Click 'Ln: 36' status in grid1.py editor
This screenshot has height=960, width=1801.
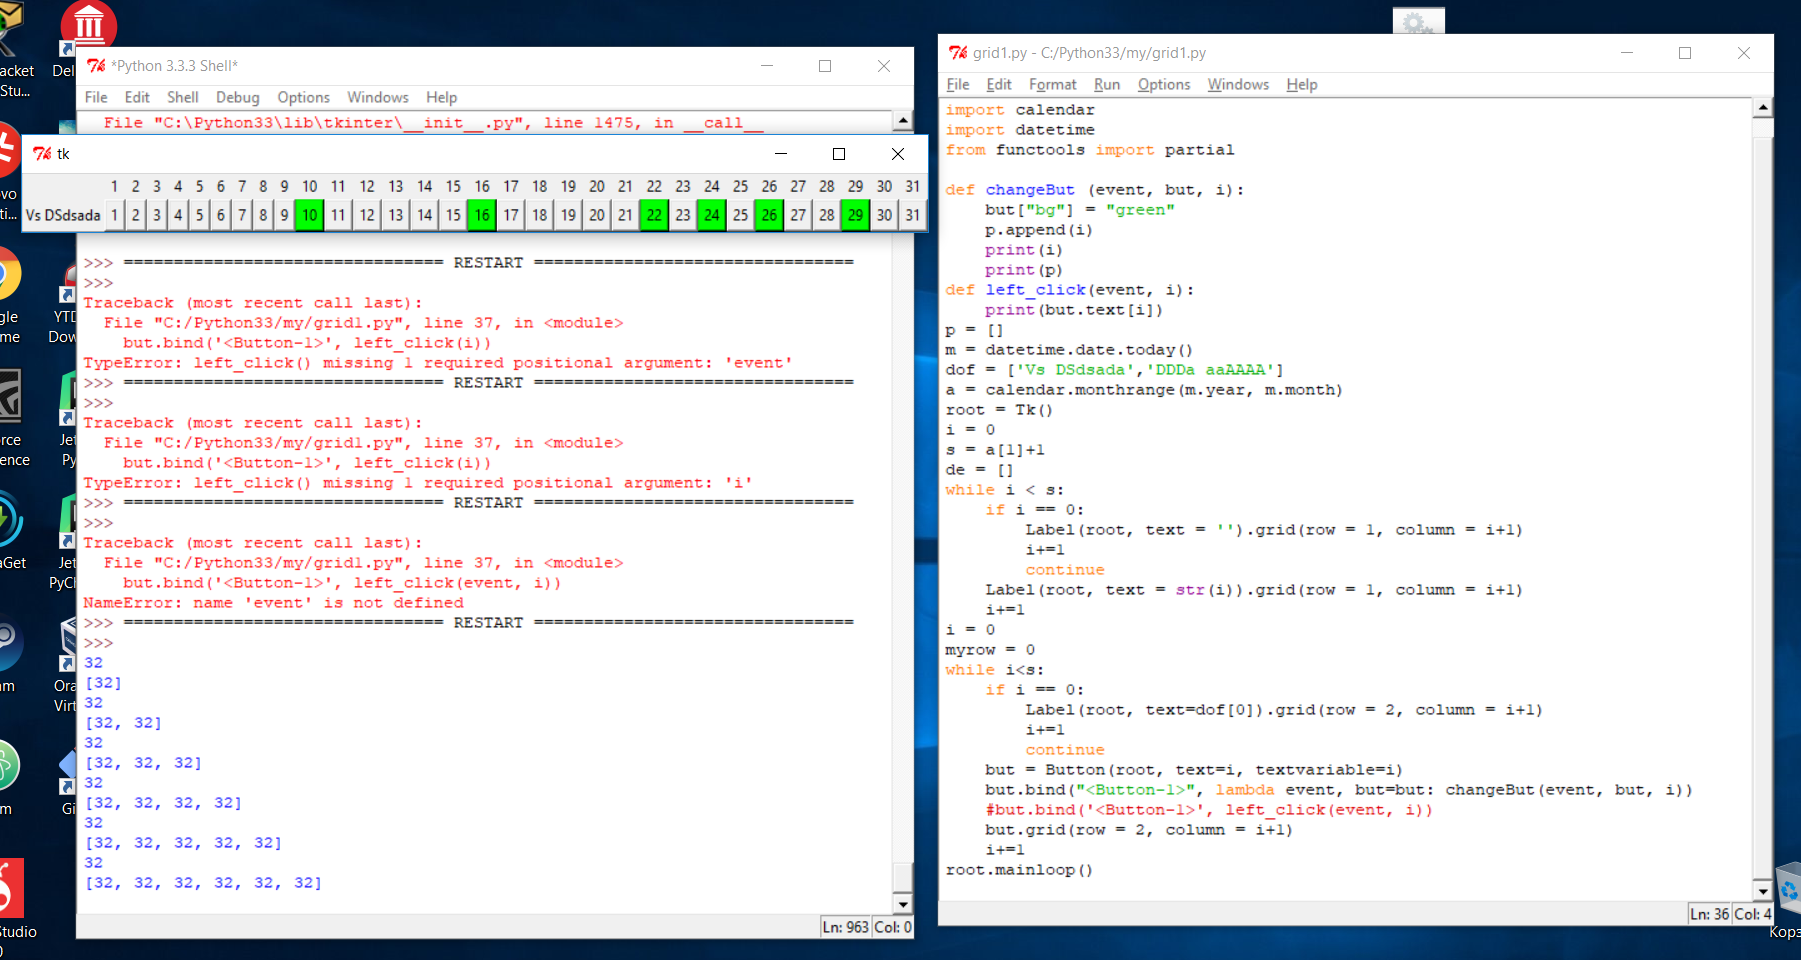pyautogui.click(x=1709, y=914)
